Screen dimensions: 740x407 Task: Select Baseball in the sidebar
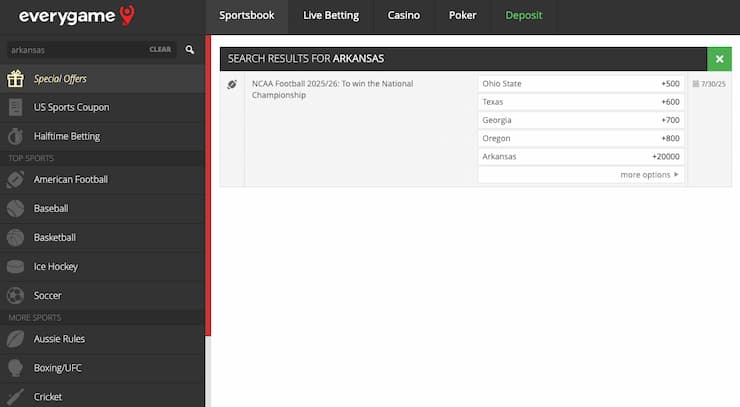[x=102, y=209]
